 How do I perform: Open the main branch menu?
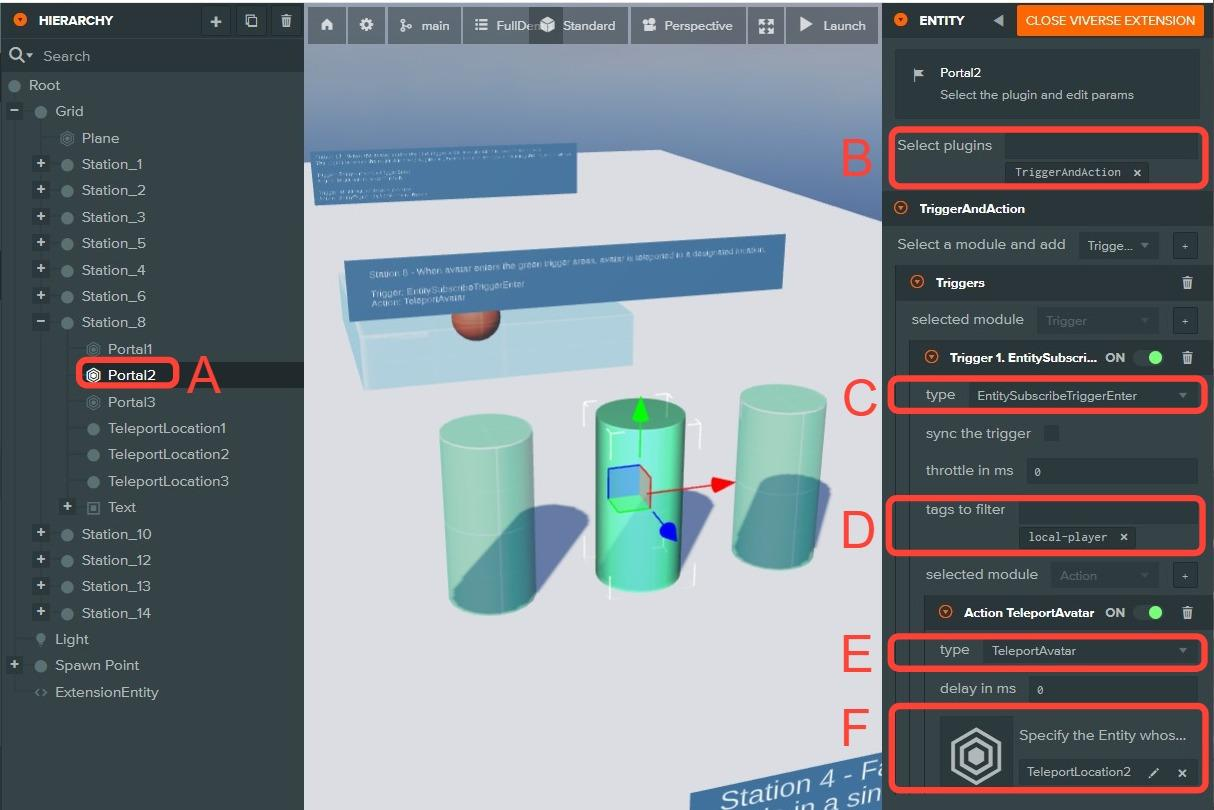(x=425, y=25)
